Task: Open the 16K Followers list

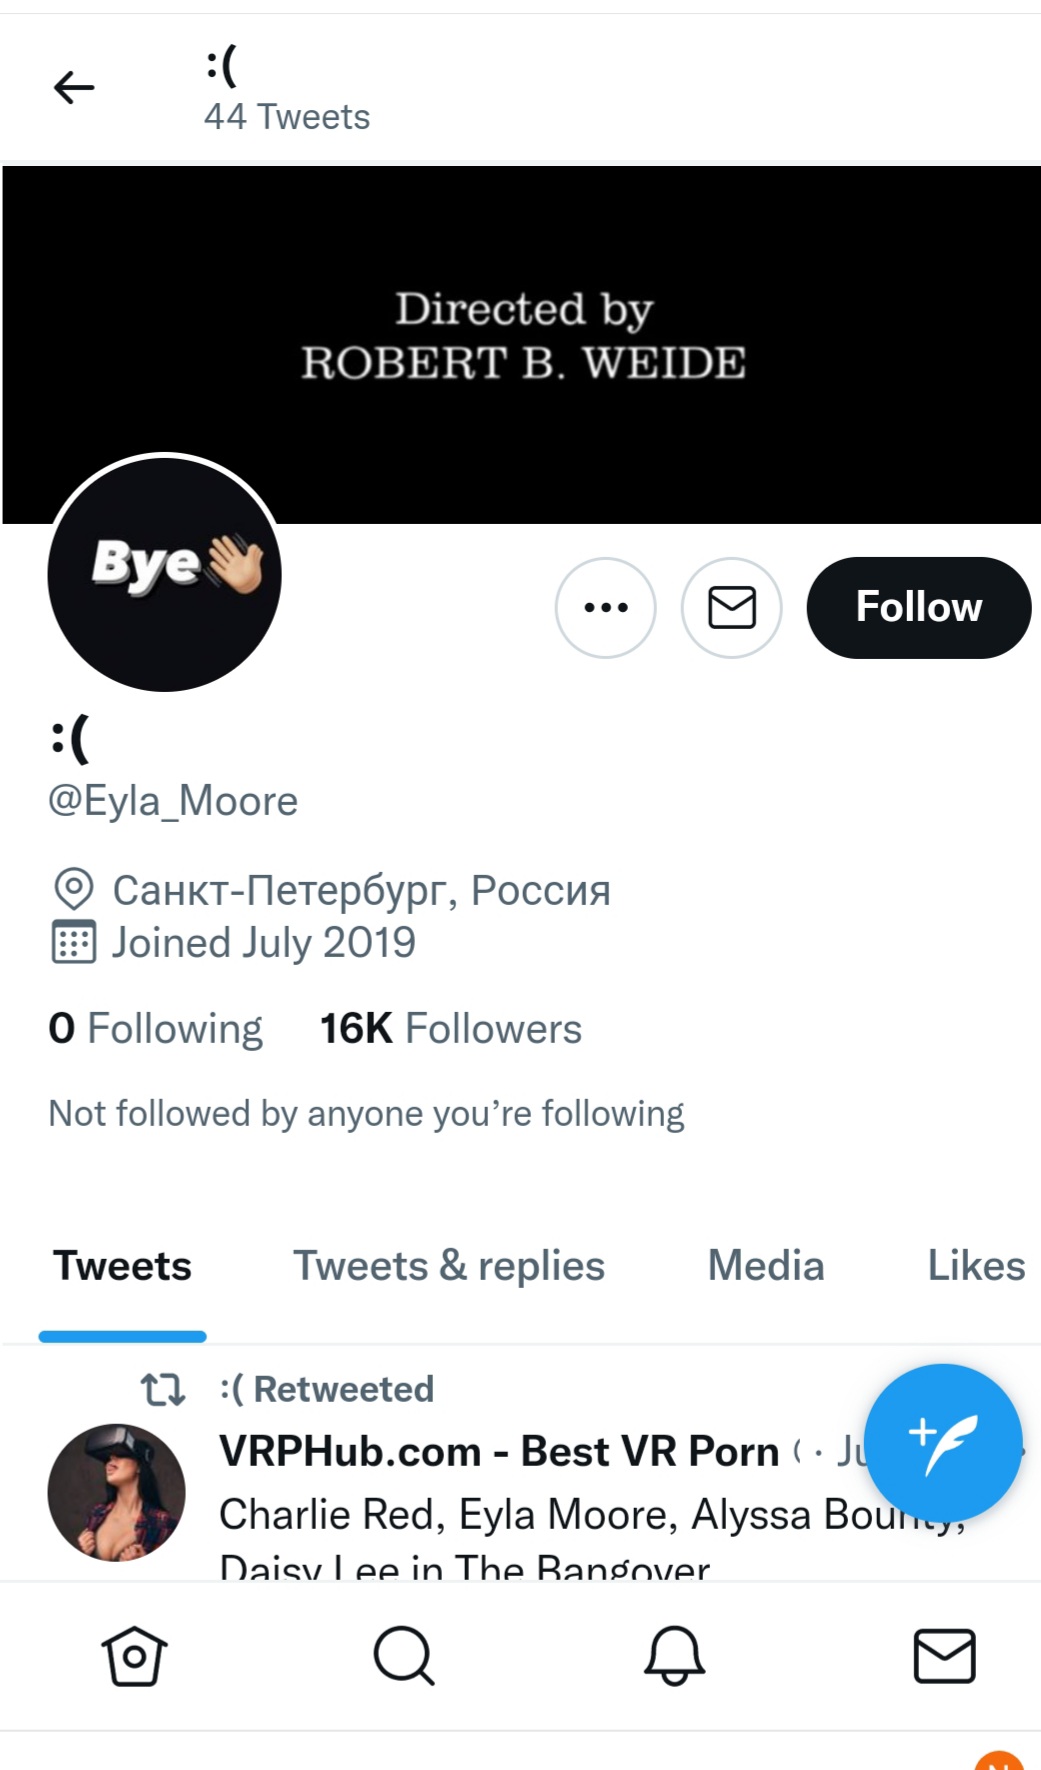Action: click(x=450, y=1029)
